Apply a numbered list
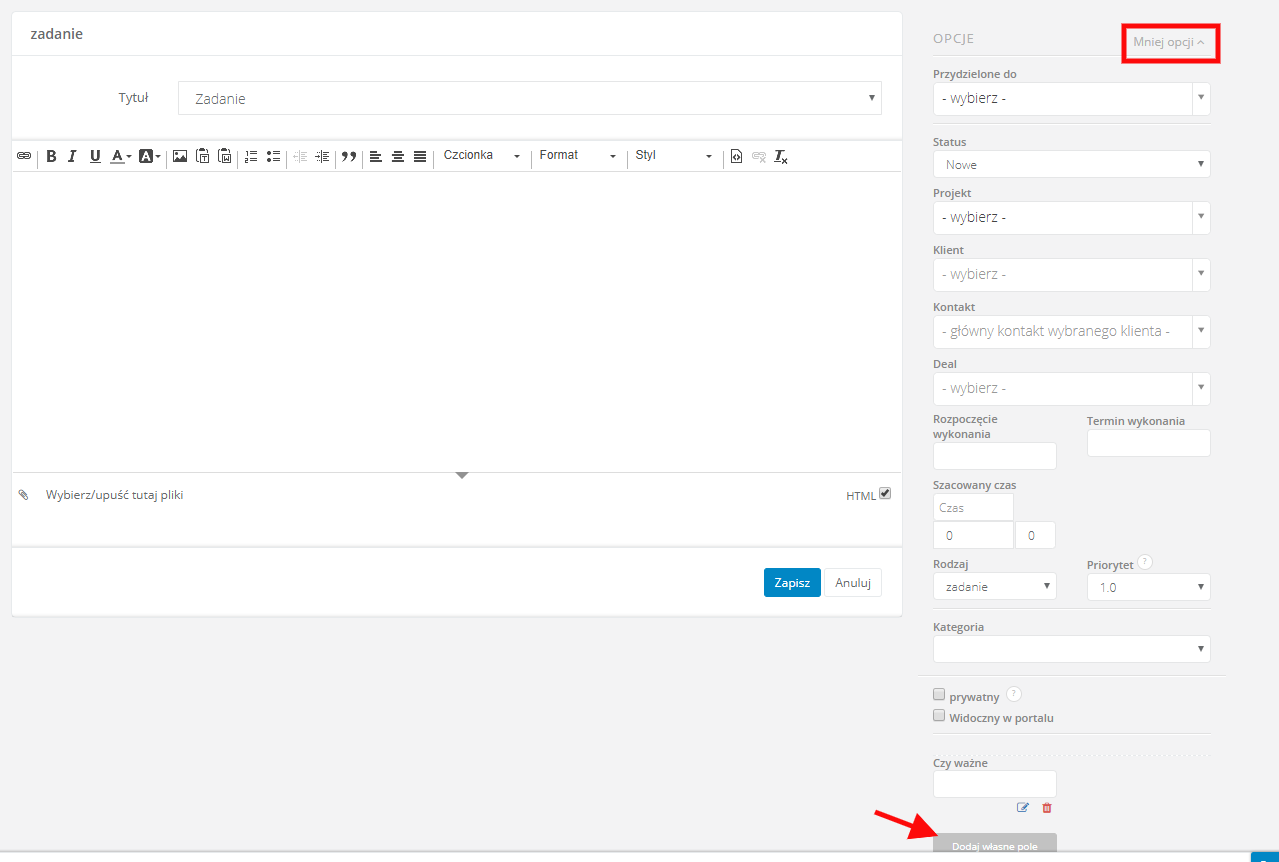Viewport: 1279px width, 862px height. coord(251,156)
